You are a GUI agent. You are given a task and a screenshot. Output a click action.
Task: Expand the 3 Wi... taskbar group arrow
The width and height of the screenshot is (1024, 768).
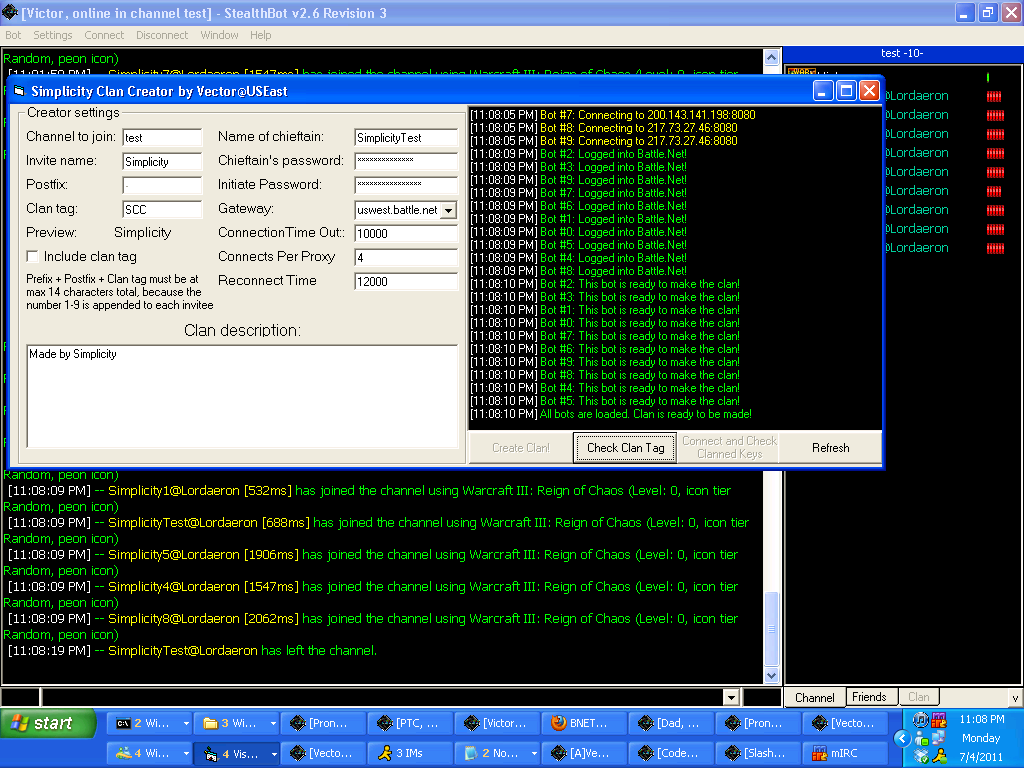[x=273, y=724]
